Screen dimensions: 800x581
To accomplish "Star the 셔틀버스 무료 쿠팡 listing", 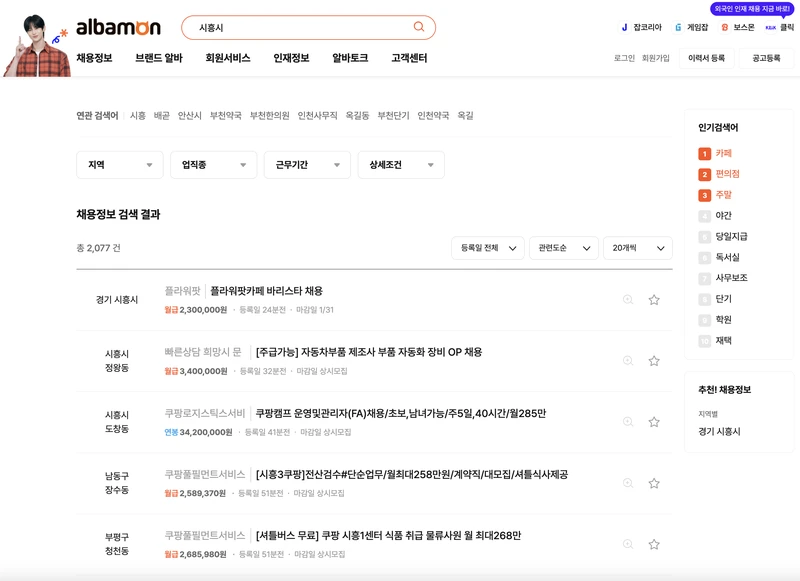I will coord(653,543).
